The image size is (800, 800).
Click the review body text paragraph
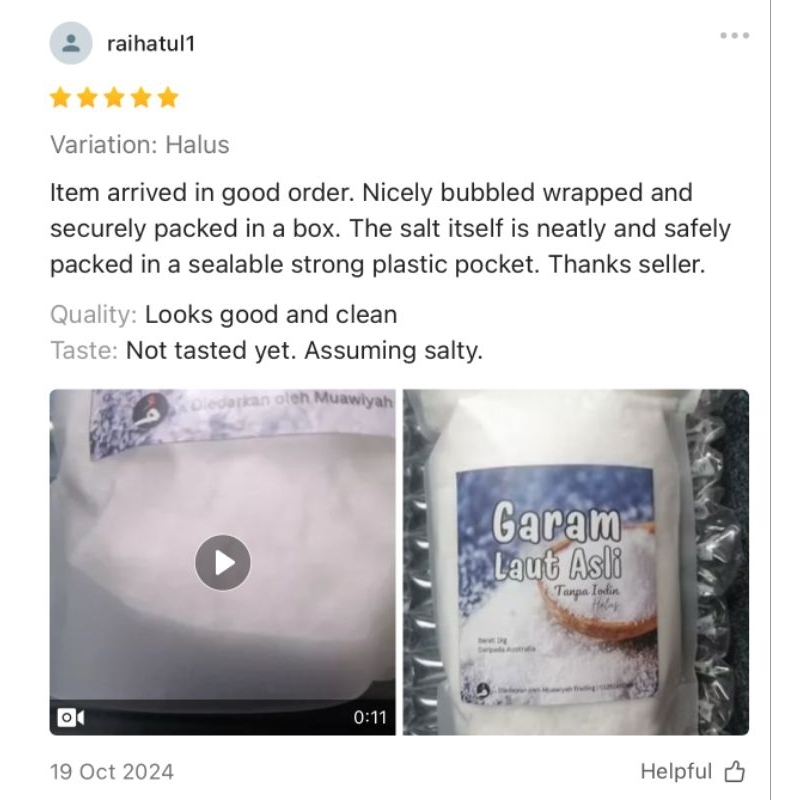(x=390, y=229)
